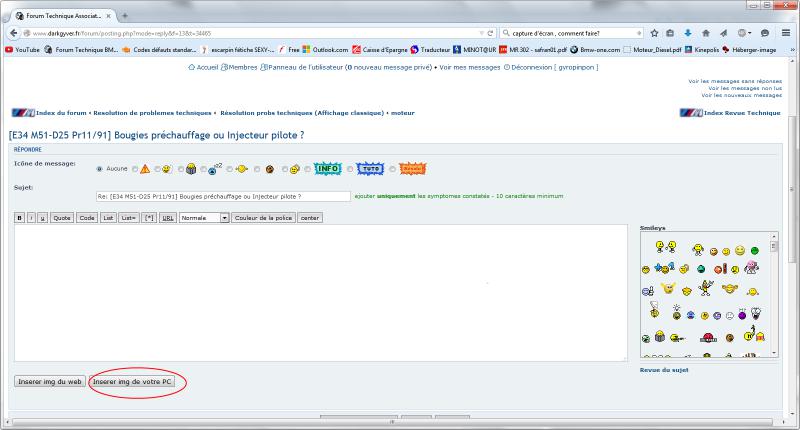Expand the 'Normale' font size dropdown

224,217
